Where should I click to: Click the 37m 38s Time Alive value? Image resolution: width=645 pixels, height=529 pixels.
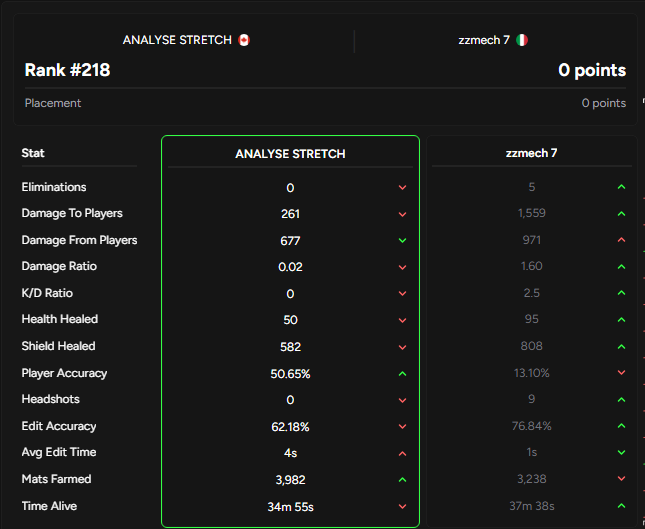[x=531, y=506]
